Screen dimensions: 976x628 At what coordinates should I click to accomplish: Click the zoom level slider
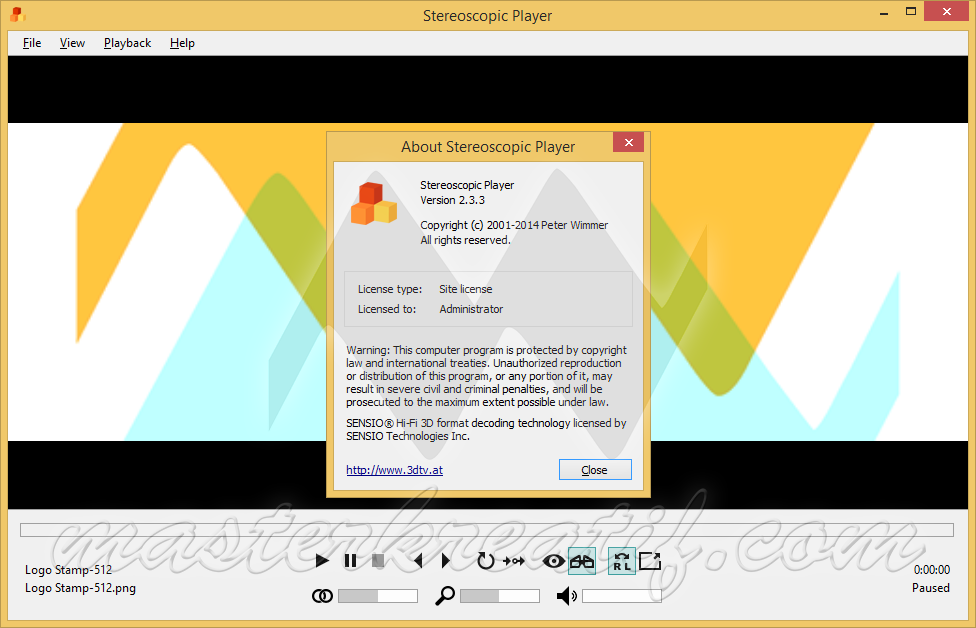[x=500, y=596]
